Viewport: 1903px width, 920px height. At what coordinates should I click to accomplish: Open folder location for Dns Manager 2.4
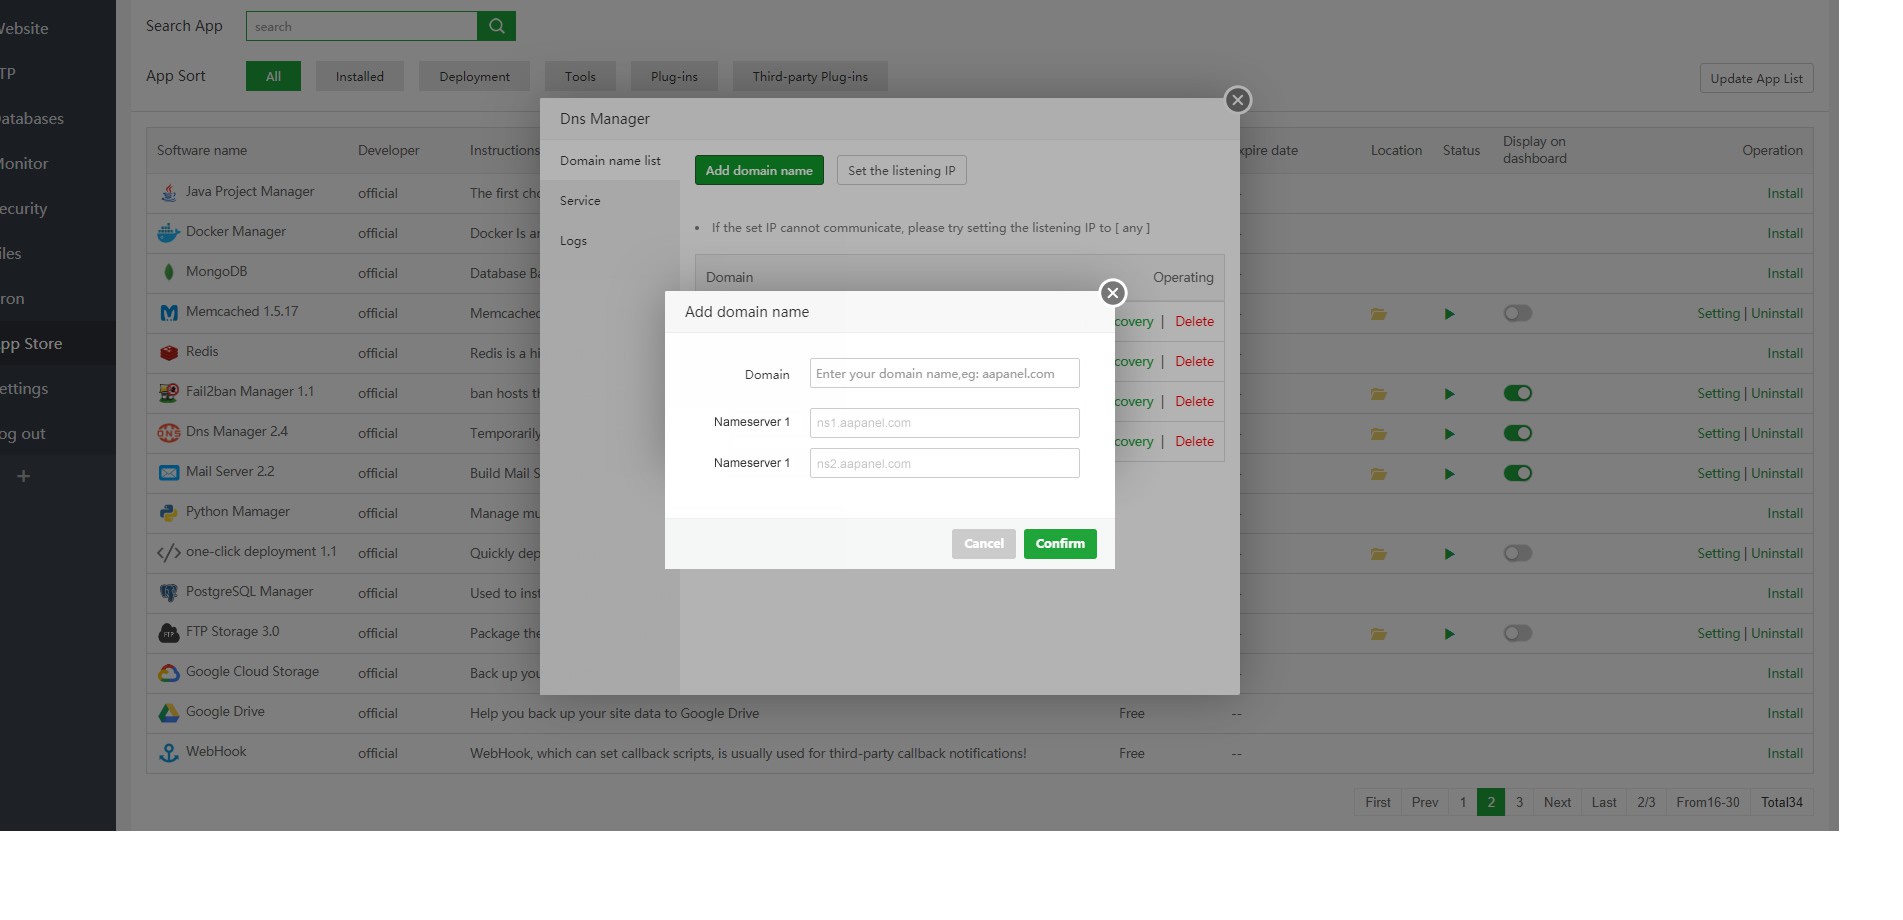(1379, 434)
